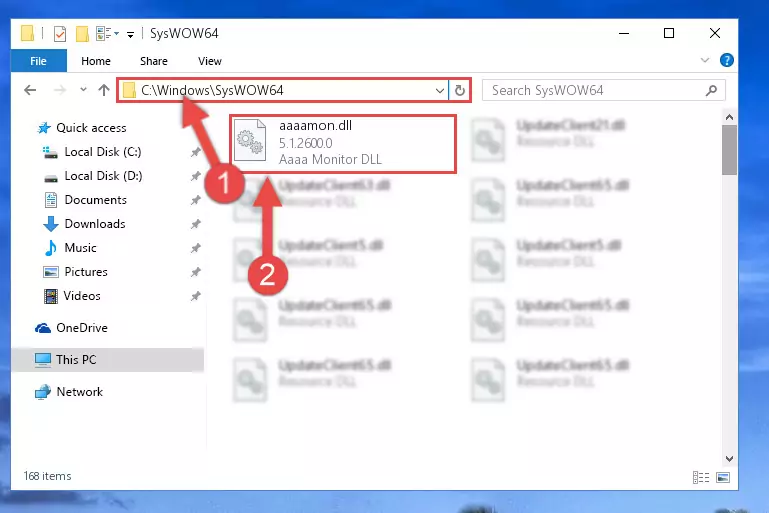Screen dimensions: 769x513
Task: Click the Downloads blue arrow icon
Action: pos(51,224)
